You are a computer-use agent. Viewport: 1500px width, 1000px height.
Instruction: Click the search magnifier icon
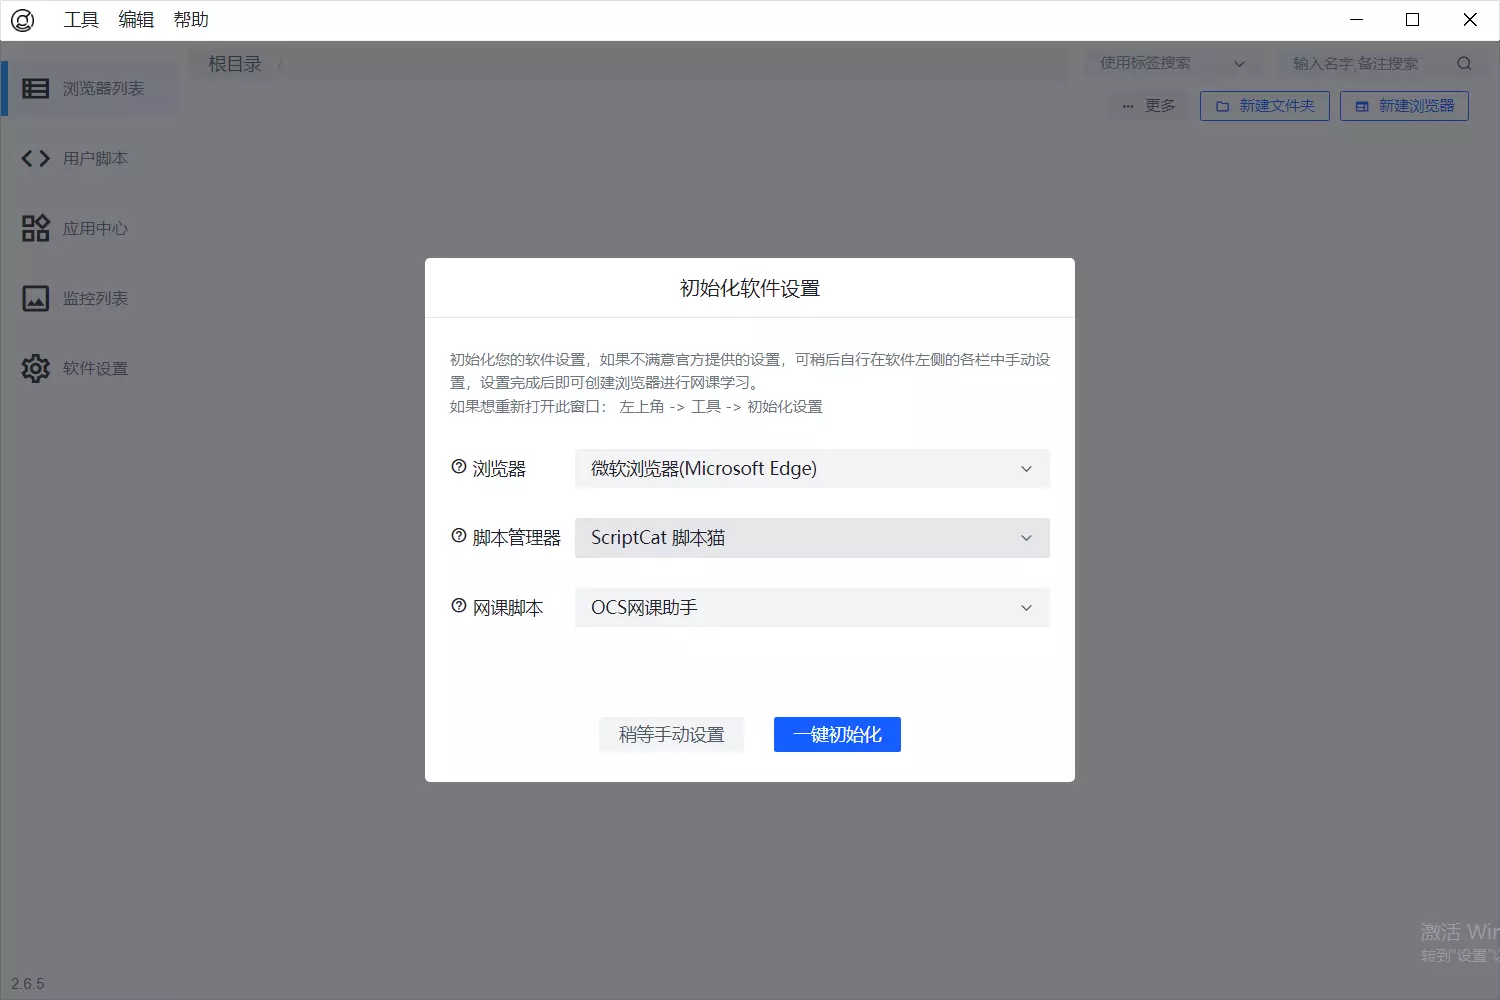coord(1464,64)
